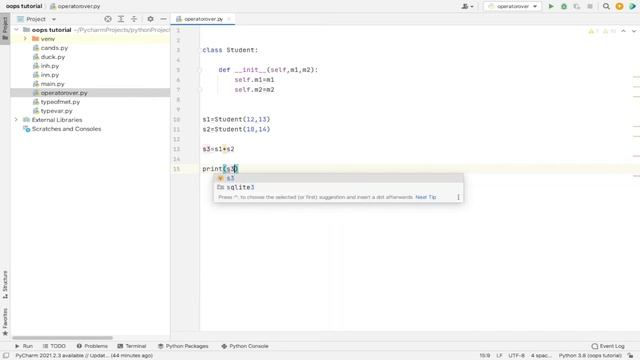
Task: Run with coverage icon in toolbar
Action: pyautogui.click(x=577, y=7)
